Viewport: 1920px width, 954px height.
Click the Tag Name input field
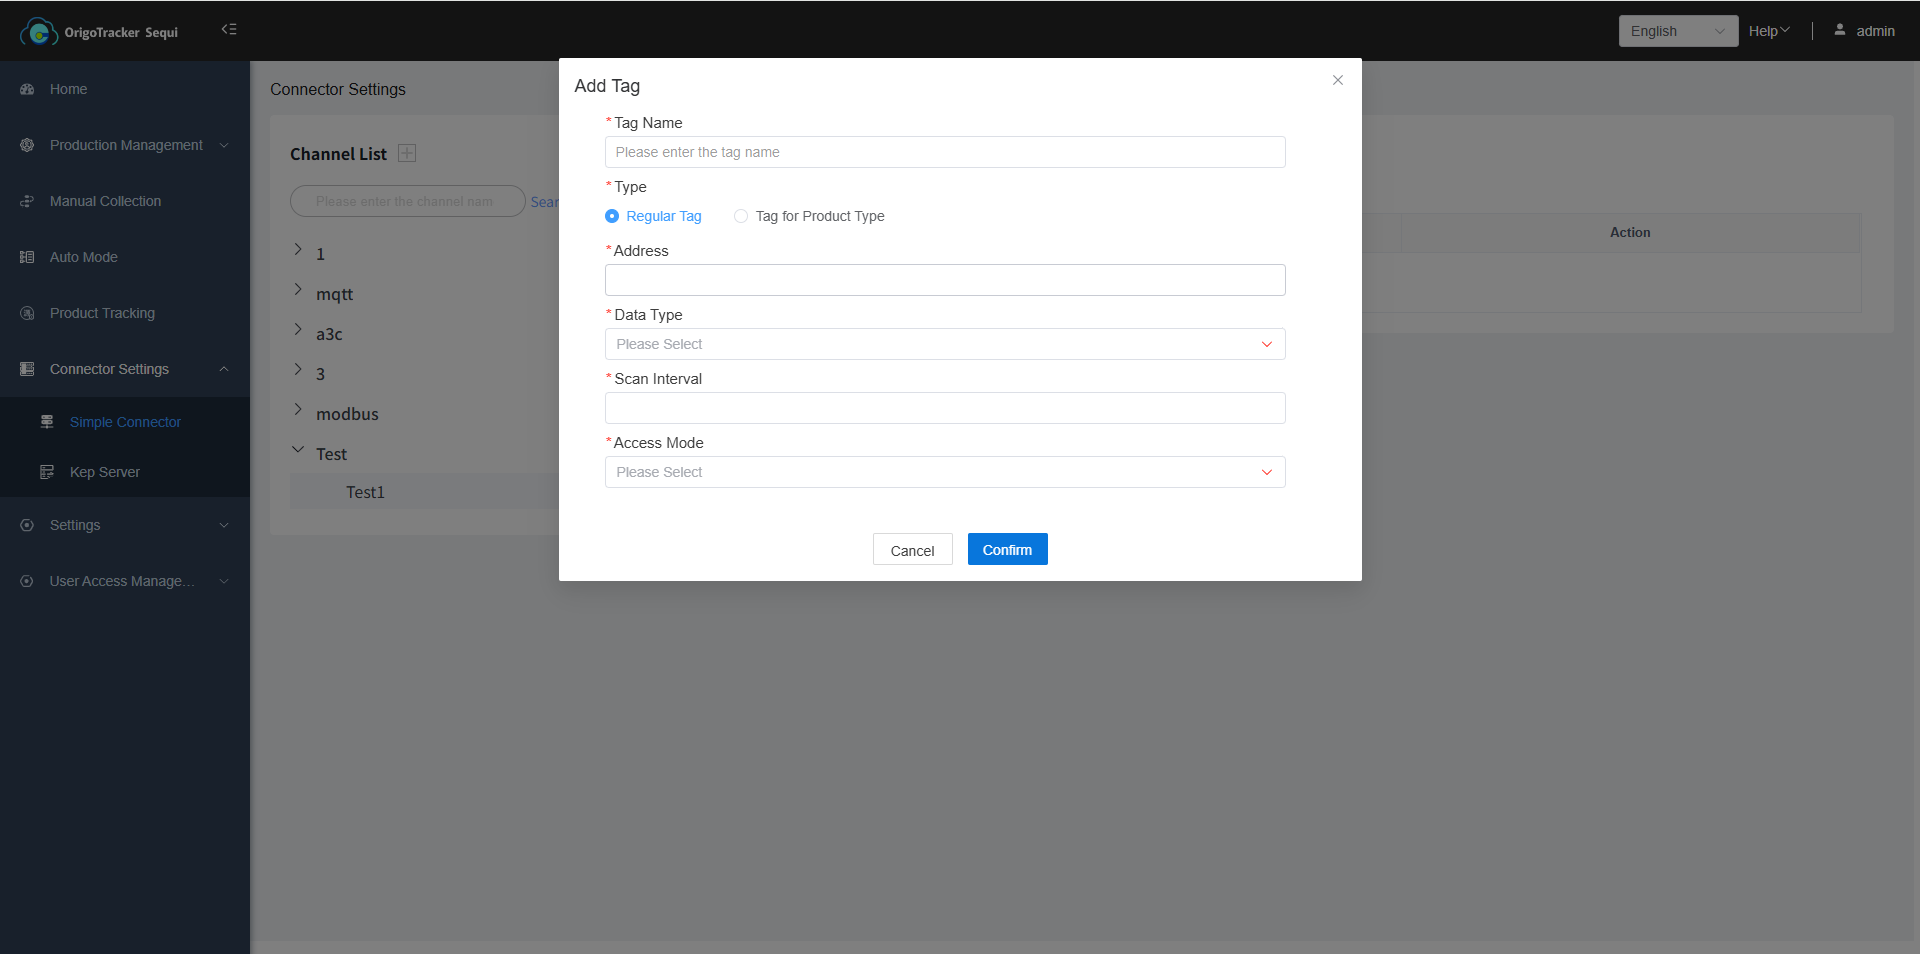[x=944, y=152]
